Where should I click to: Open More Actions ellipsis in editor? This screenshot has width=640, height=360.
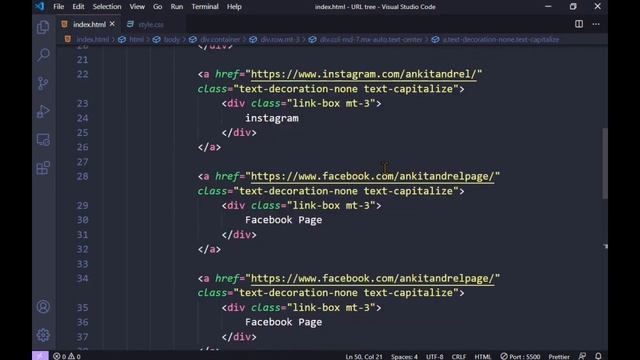(596, 24)
